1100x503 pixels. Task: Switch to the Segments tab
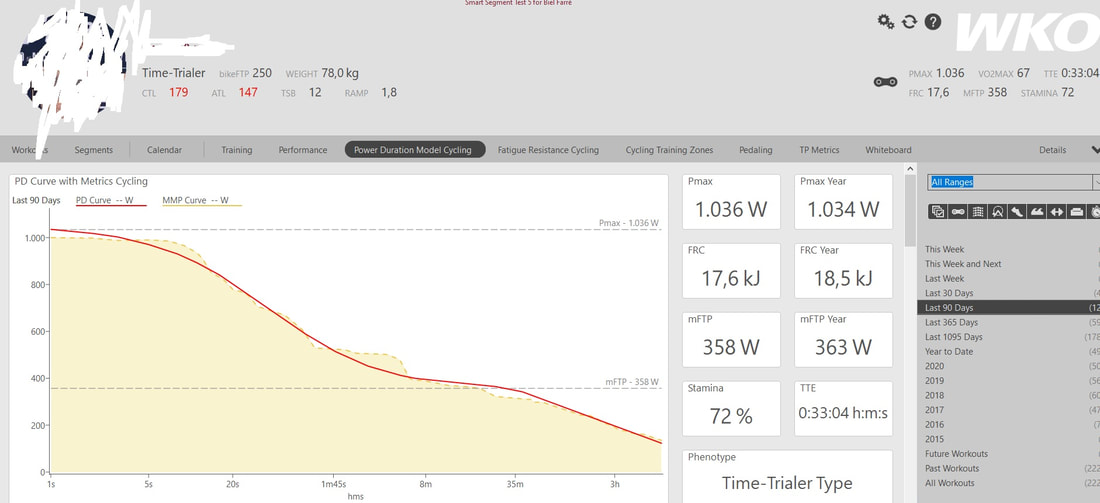[93, 149]
